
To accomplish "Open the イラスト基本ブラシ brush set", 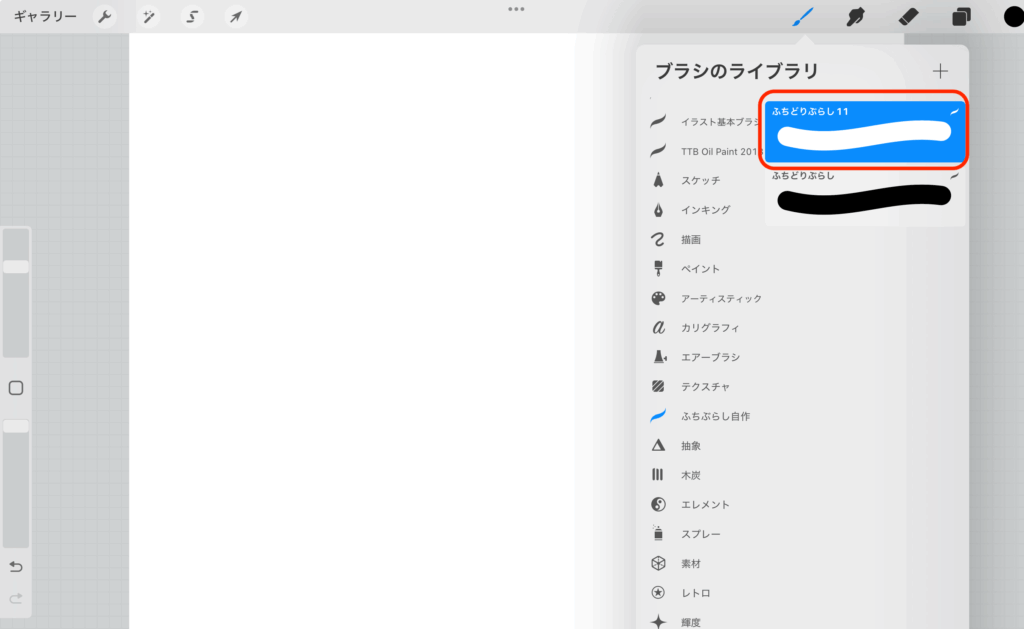I will click(707, 121).
